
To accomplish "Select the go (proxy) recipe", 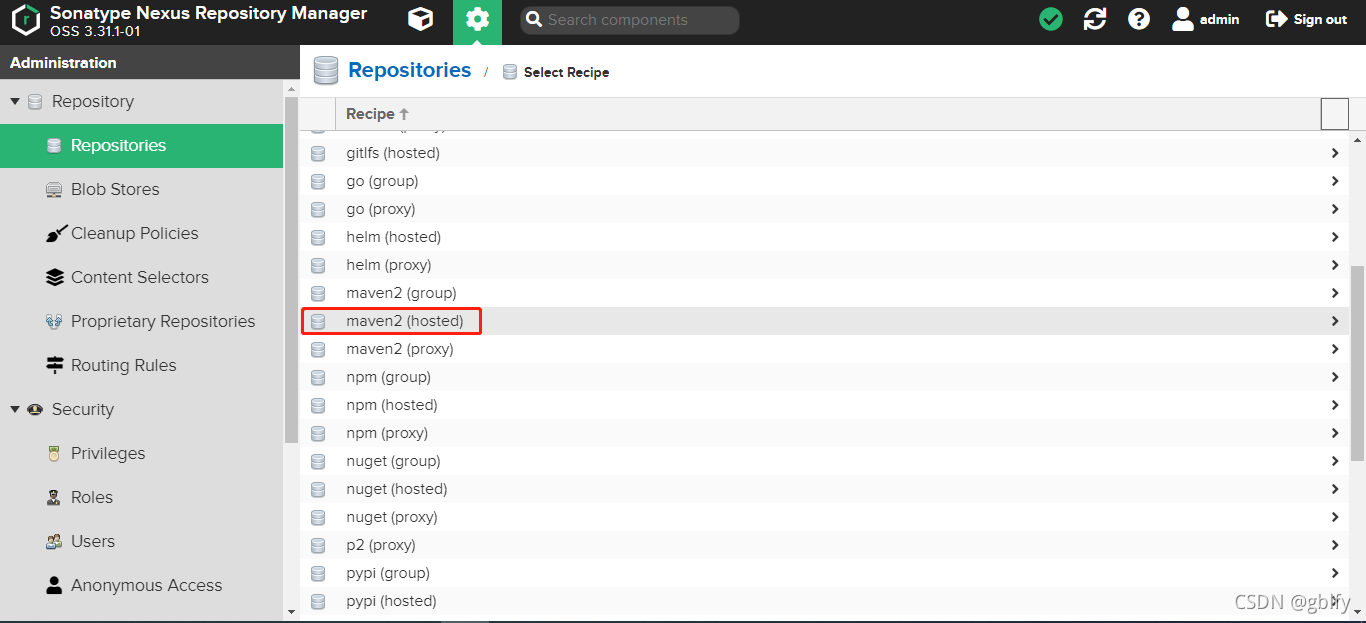I will pyautogui.click(x=825, y=209).
